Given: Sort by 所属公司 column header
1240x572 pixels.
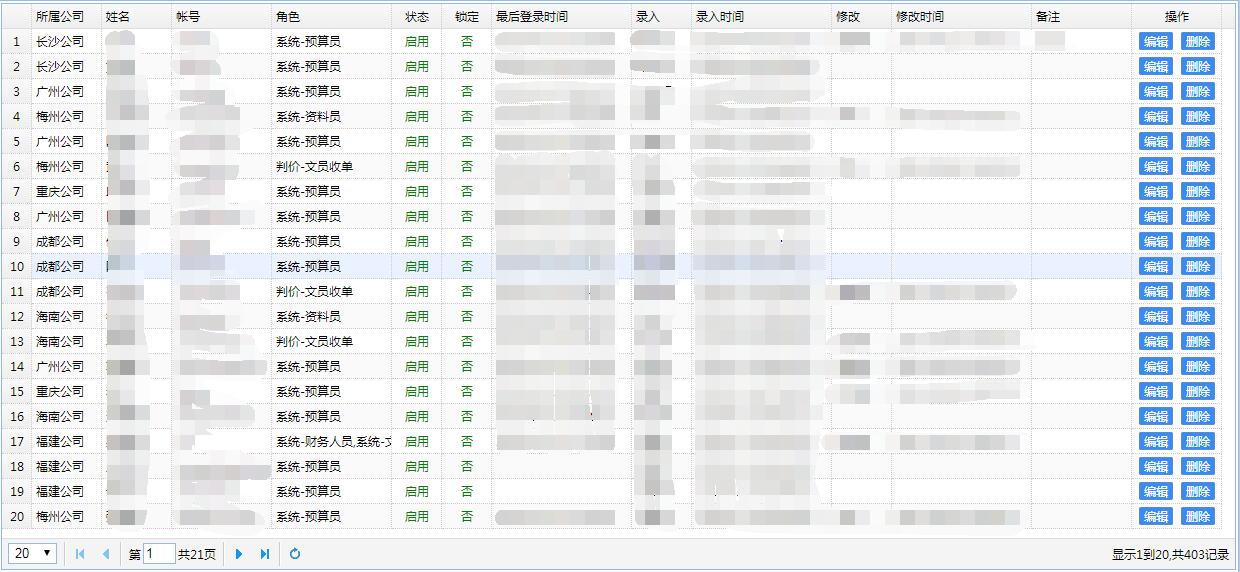Looking at the screenshot, I should [x=60, y=17].
